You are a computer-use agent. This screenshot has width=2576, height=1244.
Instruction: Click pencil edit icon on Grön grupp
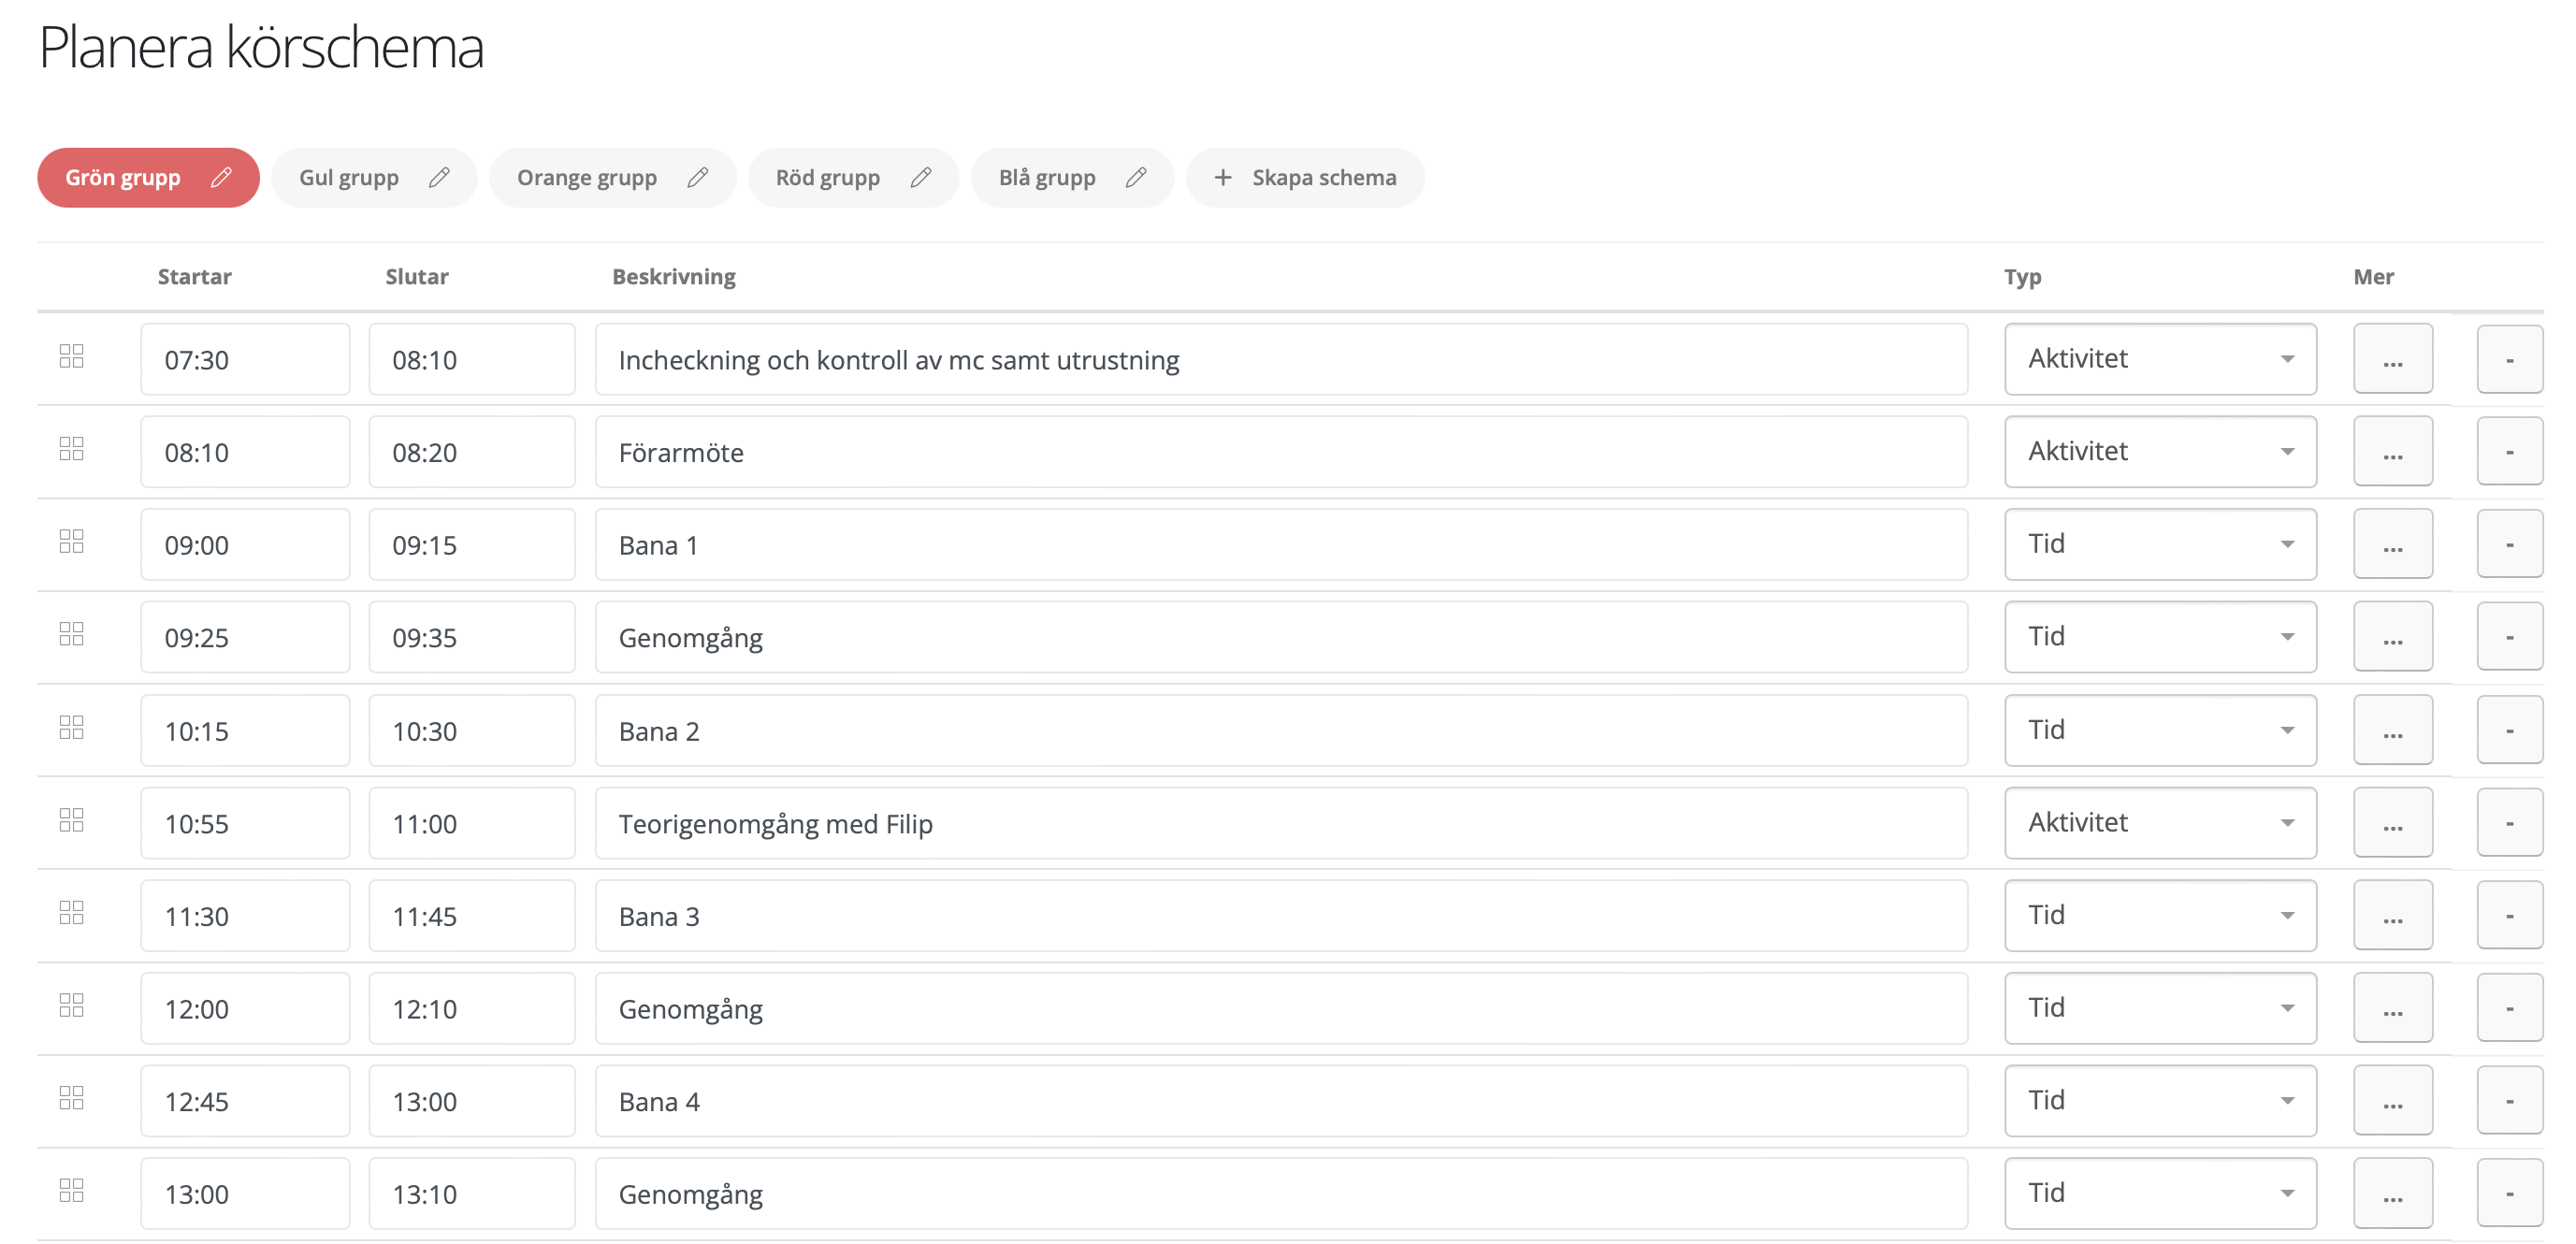(x=221, y=177)
